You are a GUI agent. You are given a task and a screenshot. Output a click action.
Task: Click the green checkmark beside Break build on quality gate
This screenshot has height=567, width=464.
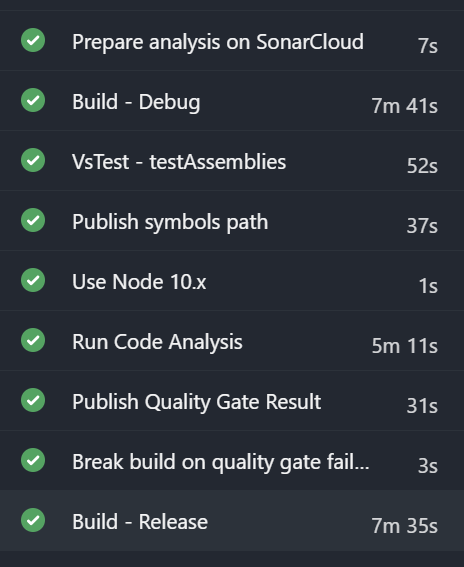[33, 460]
